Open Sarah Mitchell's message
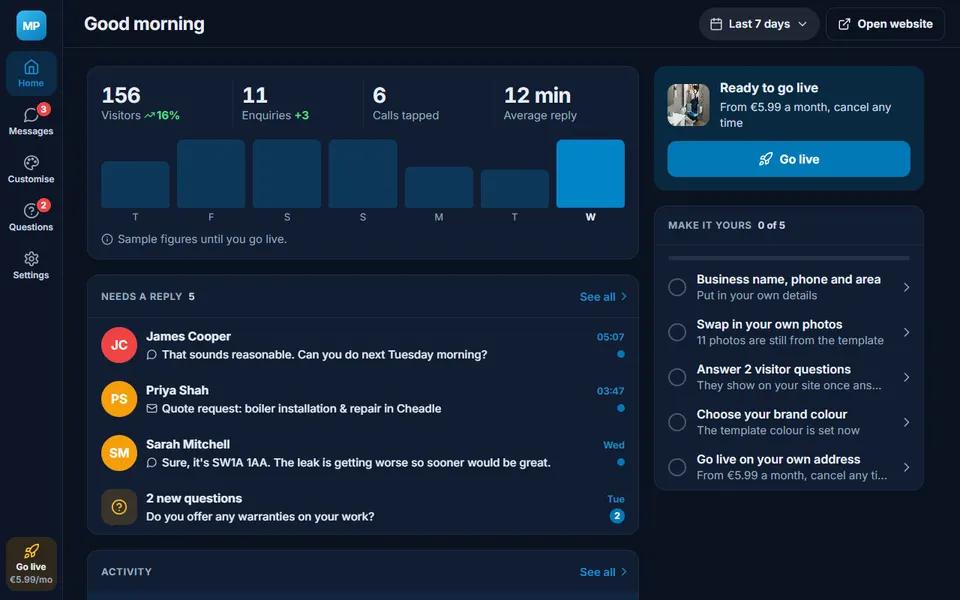This screenshot has height=600, width=960. tap(363, 453)
